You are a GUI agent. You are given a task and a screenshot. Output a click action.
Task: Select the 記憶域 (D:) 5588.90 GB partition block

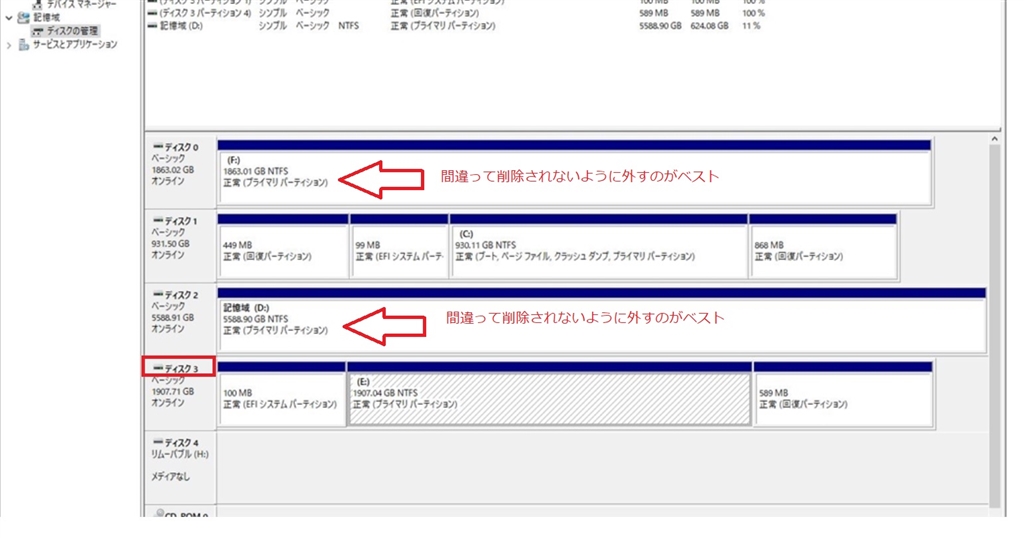[601, 325]
